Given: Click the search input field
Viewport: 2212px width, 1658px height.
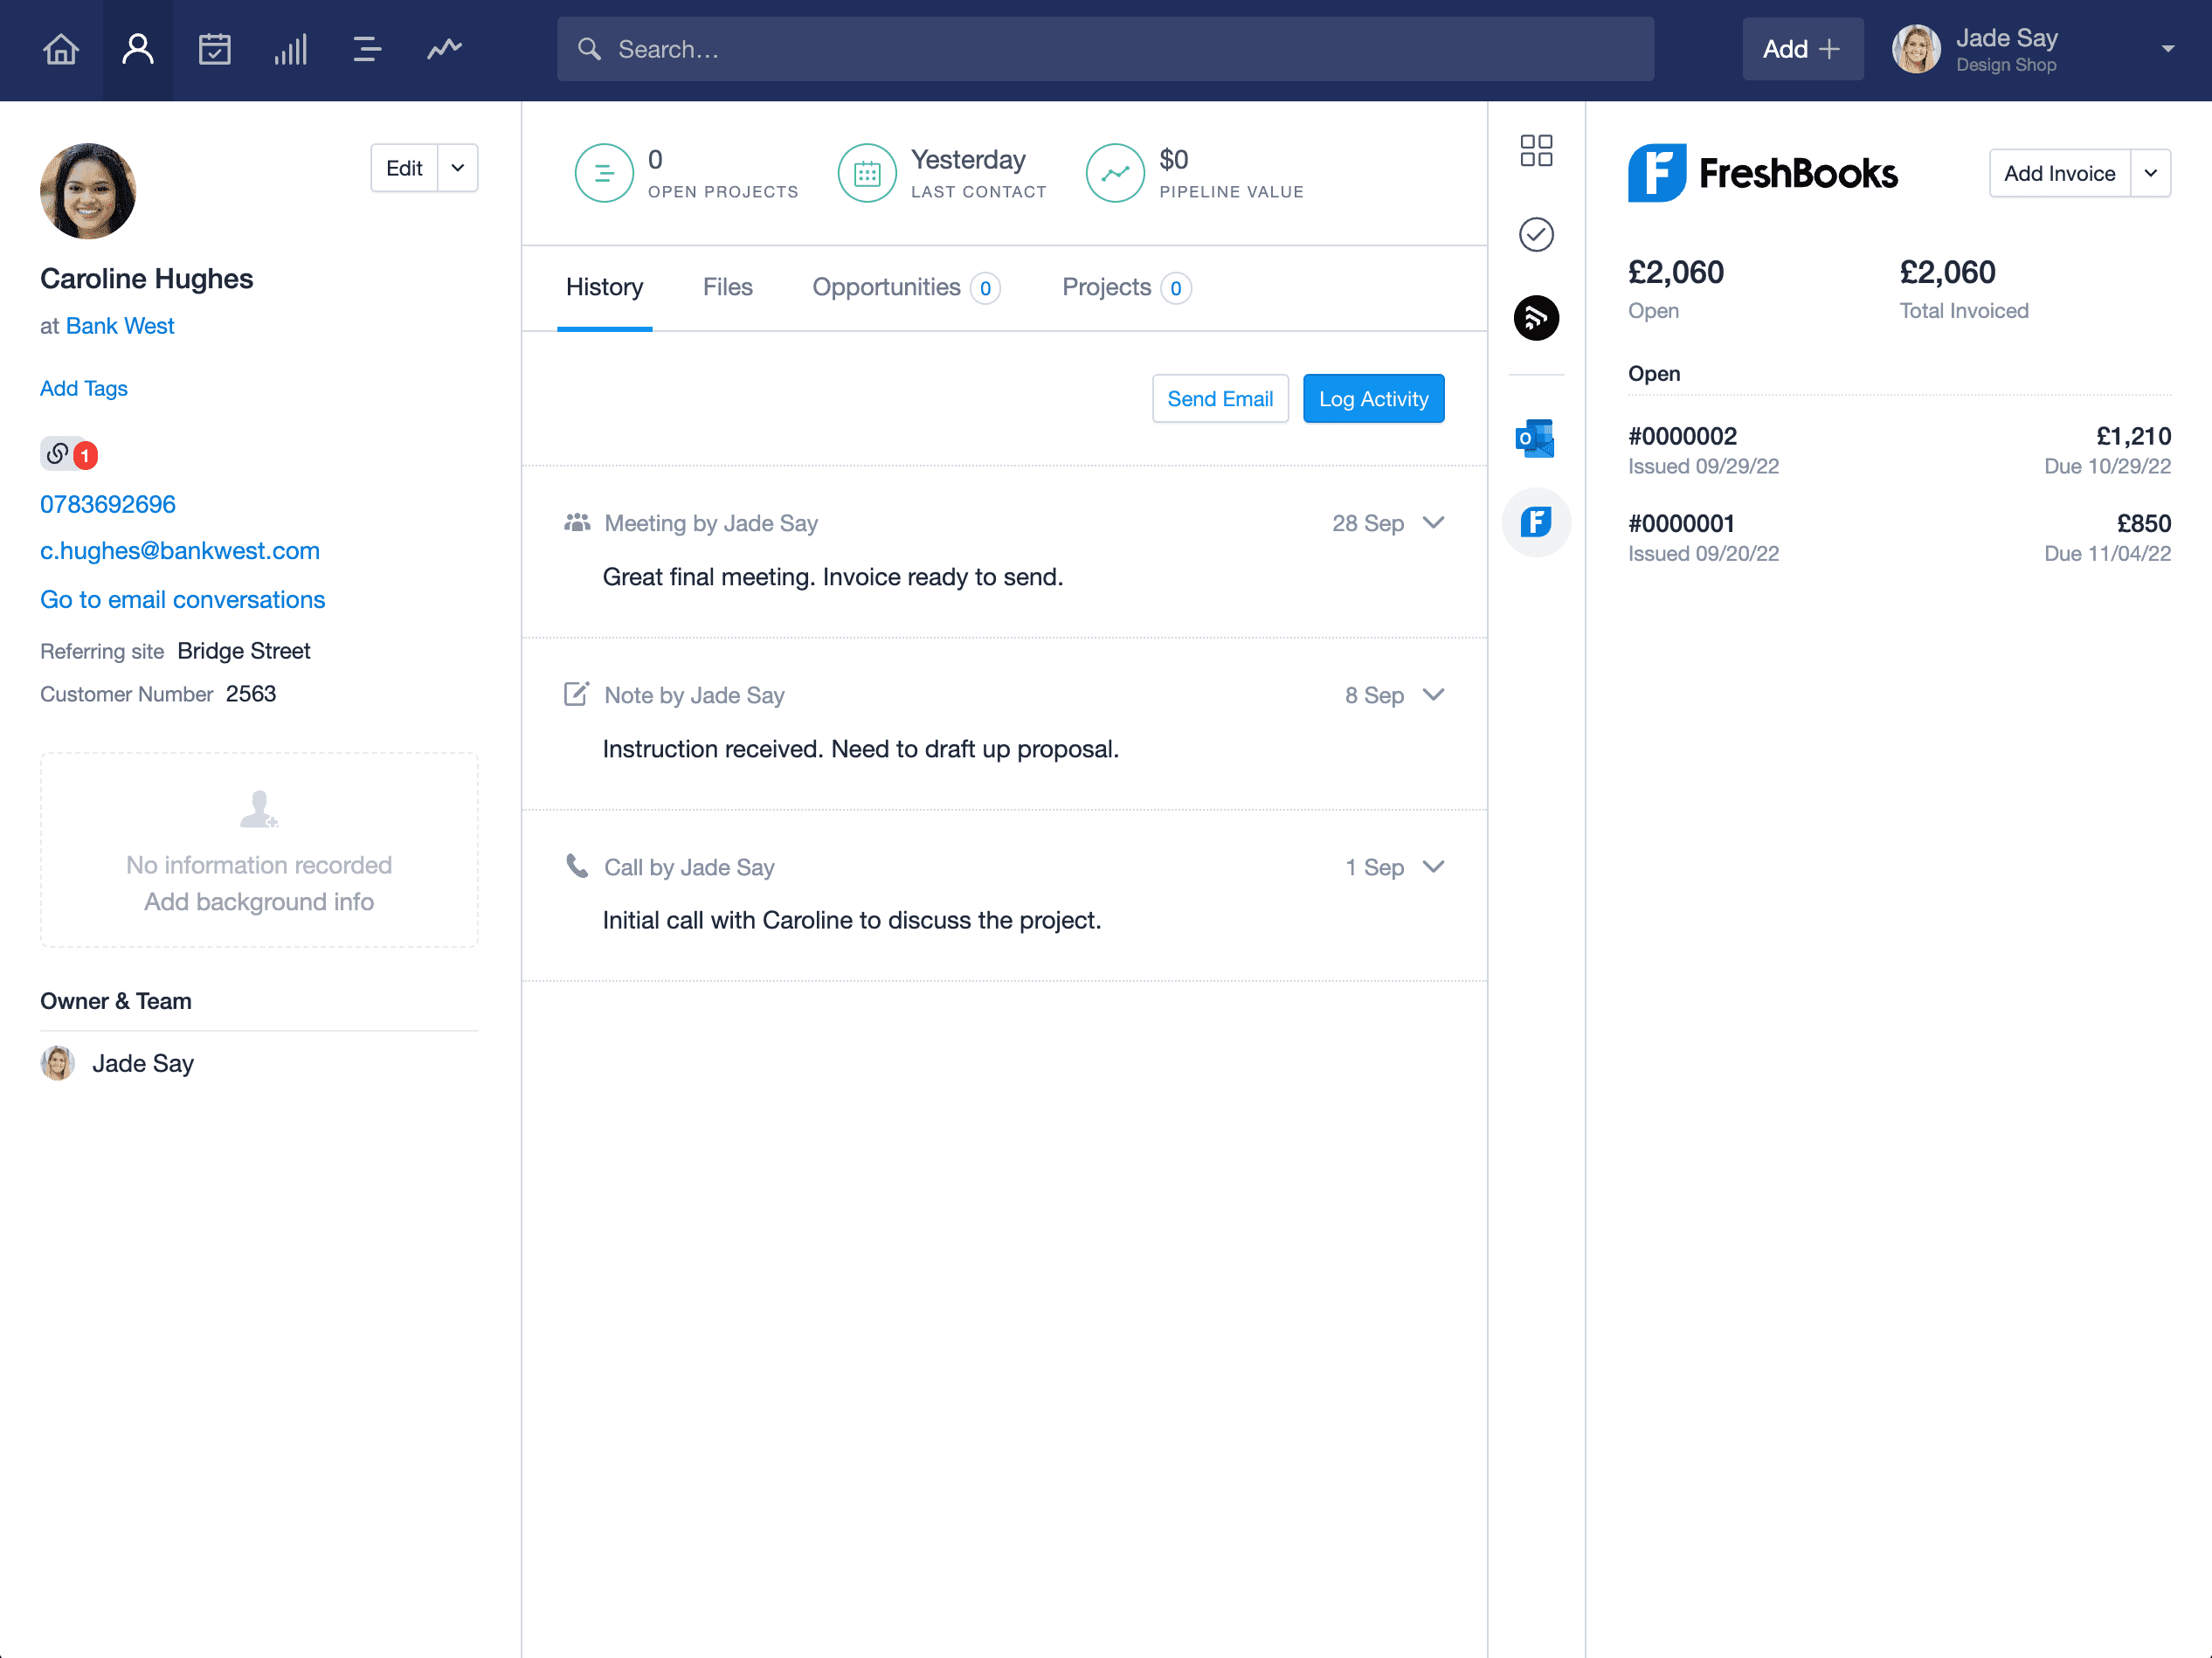Looking at the screenshot, I should 1104,47.
